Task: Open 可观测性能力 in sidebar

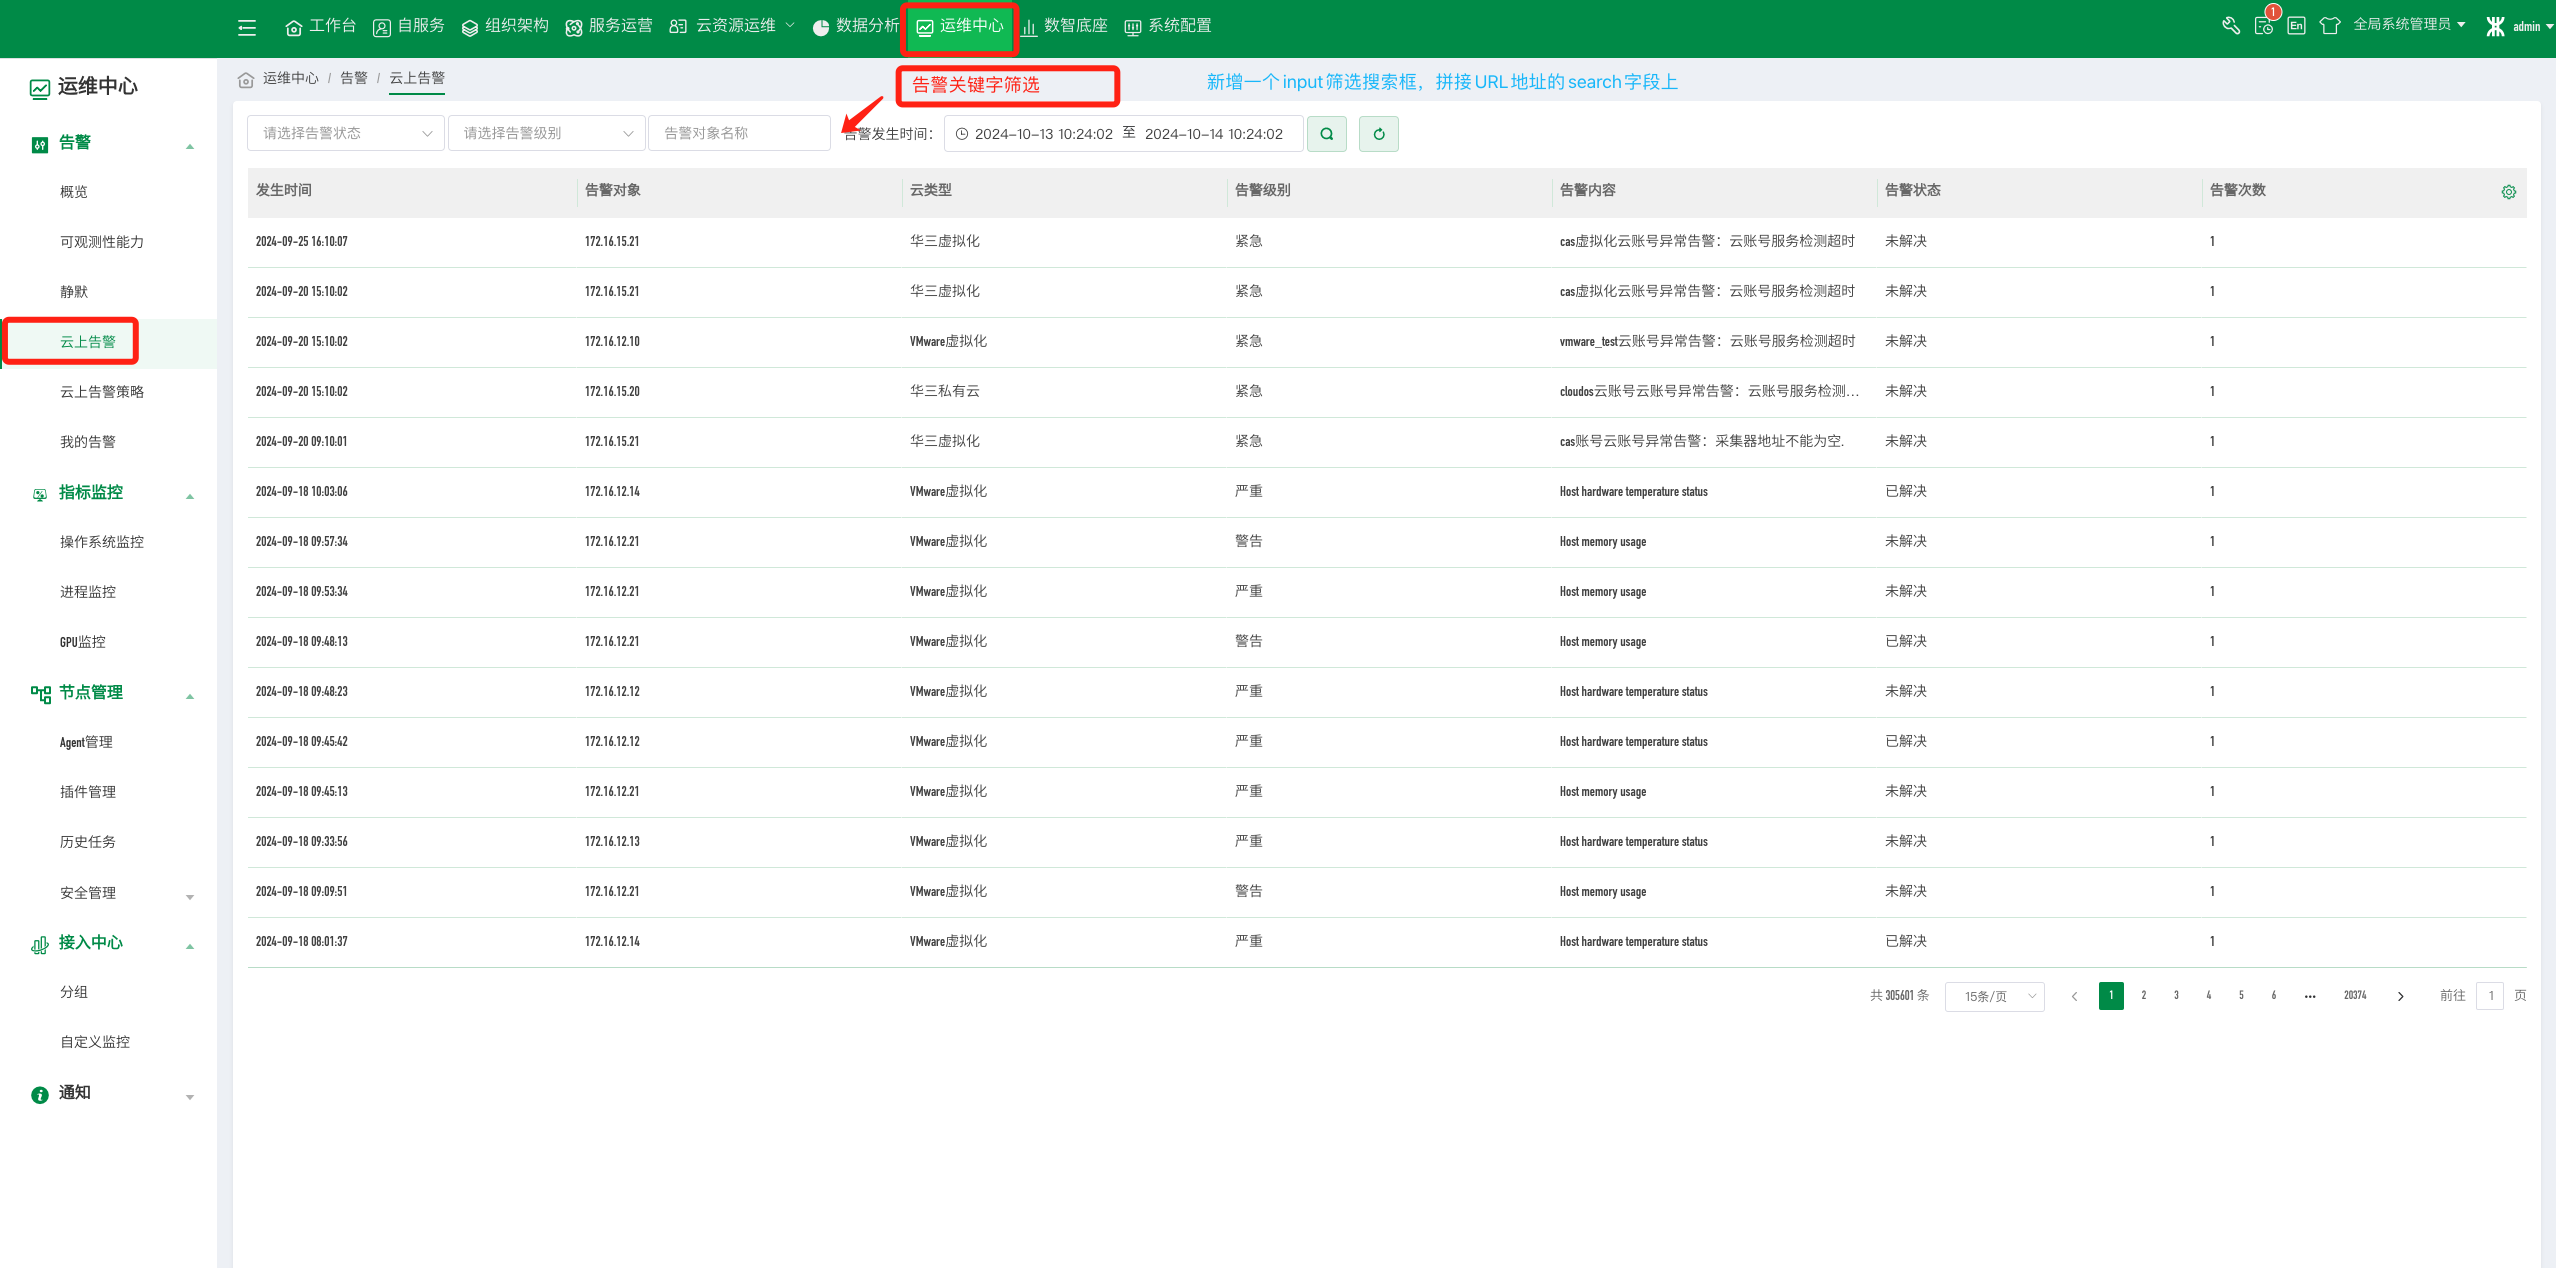Action: click(102, 242)
